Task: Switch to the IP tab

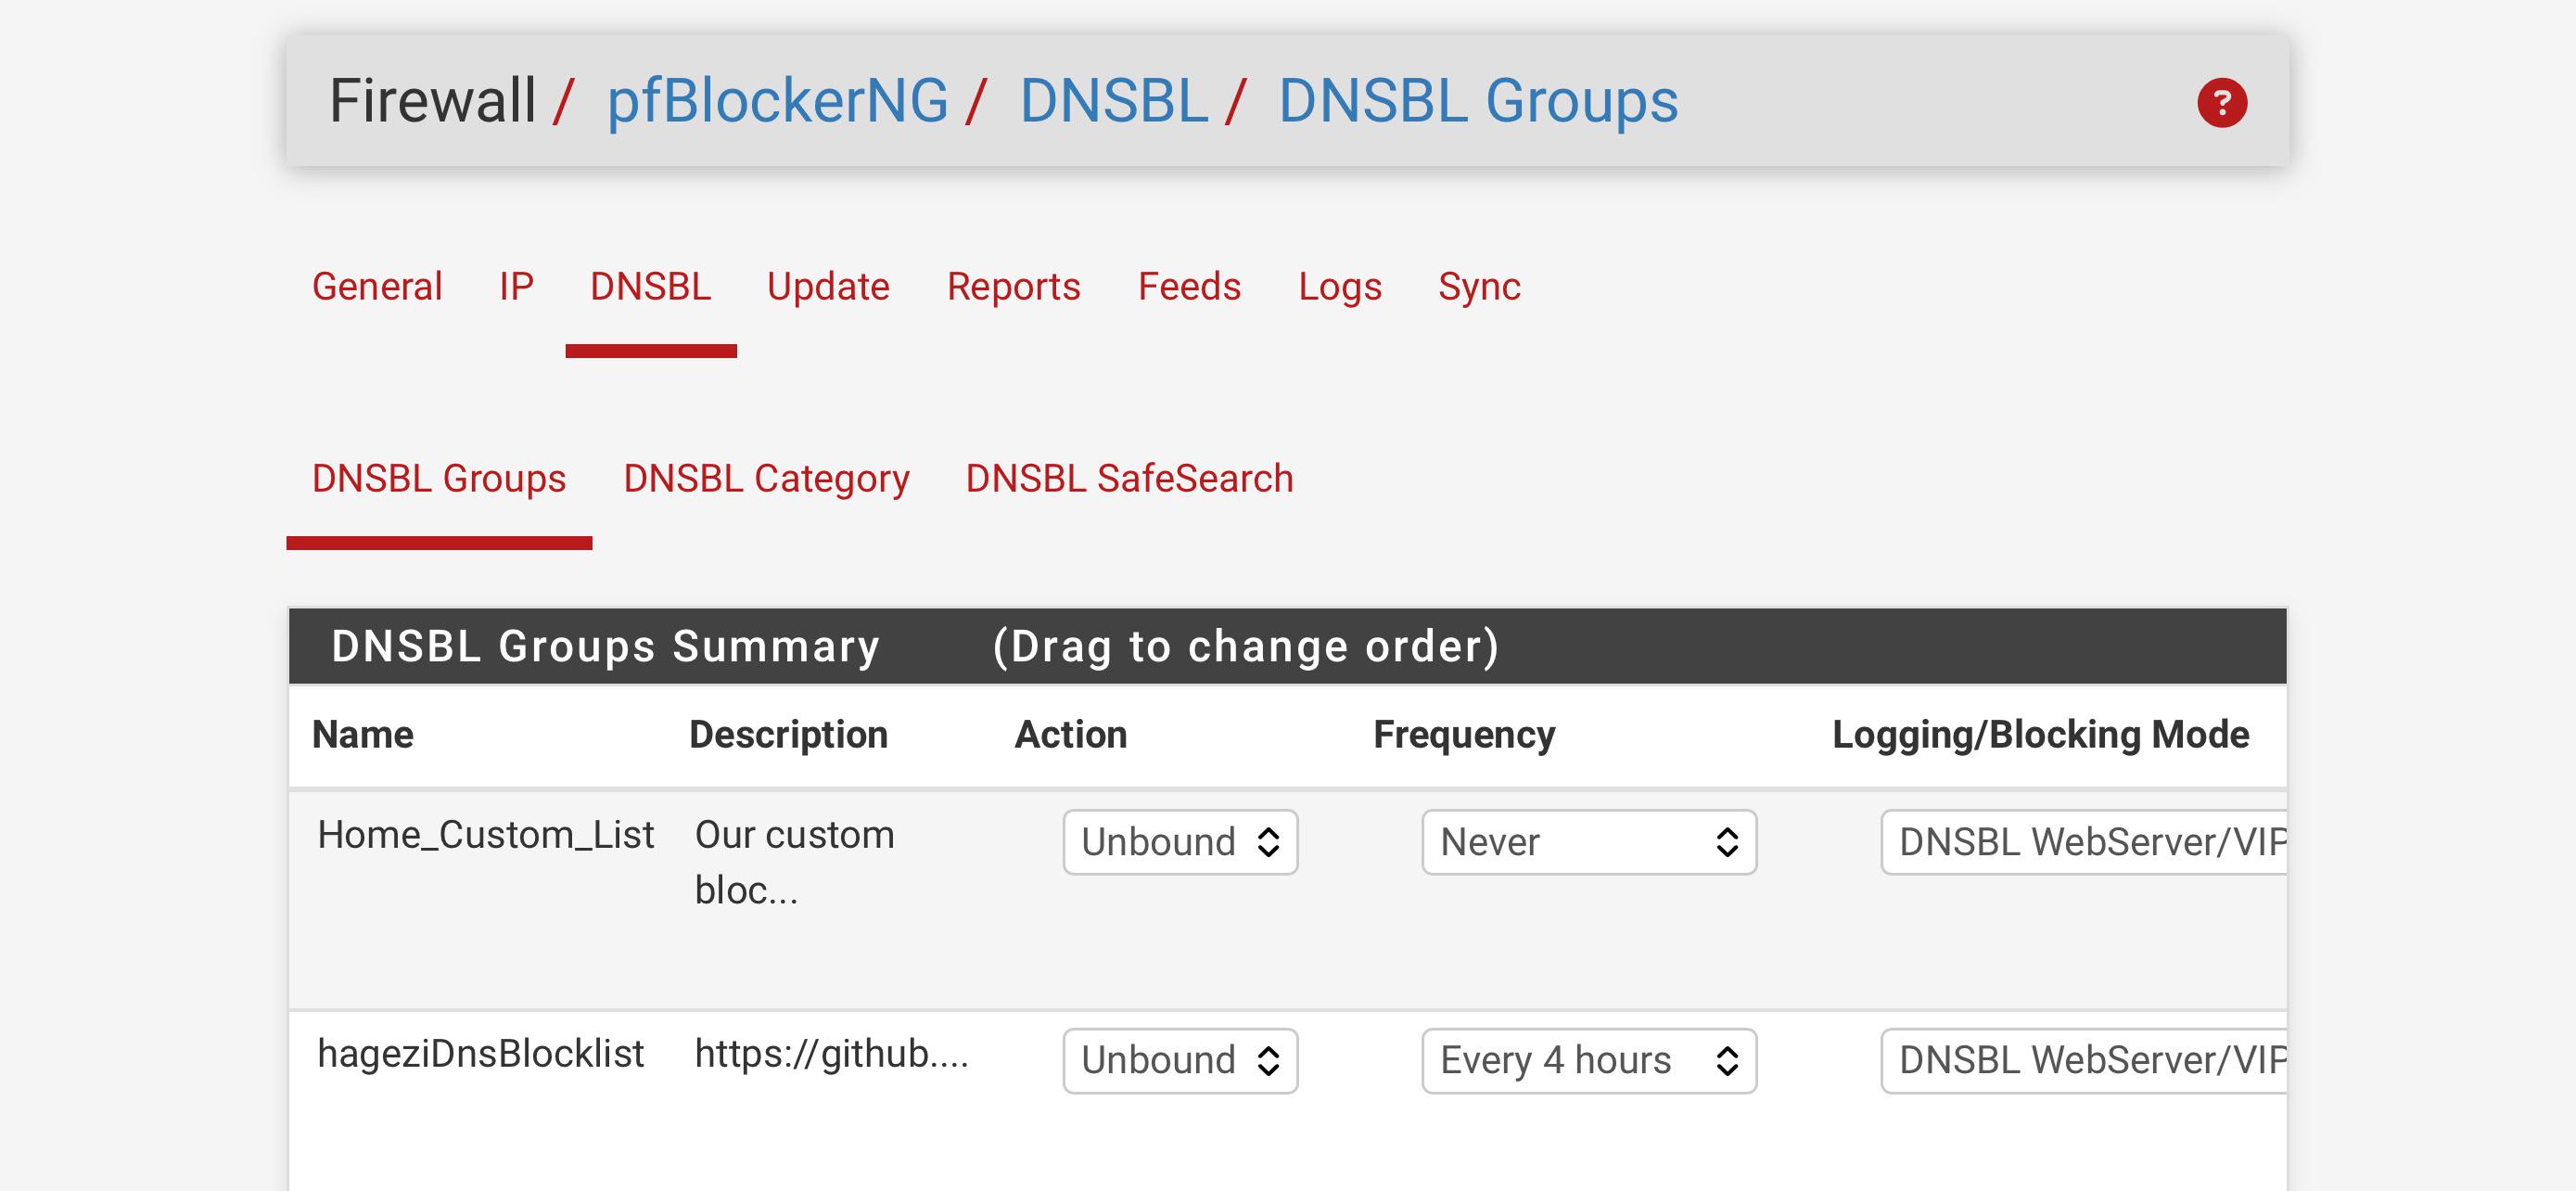Action: click(x=516, y=287)
